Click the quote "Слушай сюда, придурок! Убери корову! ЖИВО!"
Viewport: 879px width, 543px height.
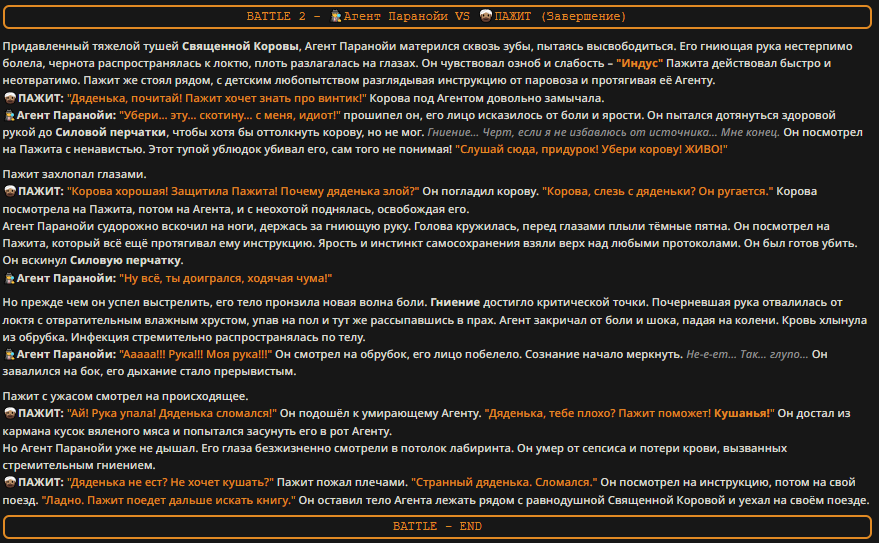tap(591, 150)
